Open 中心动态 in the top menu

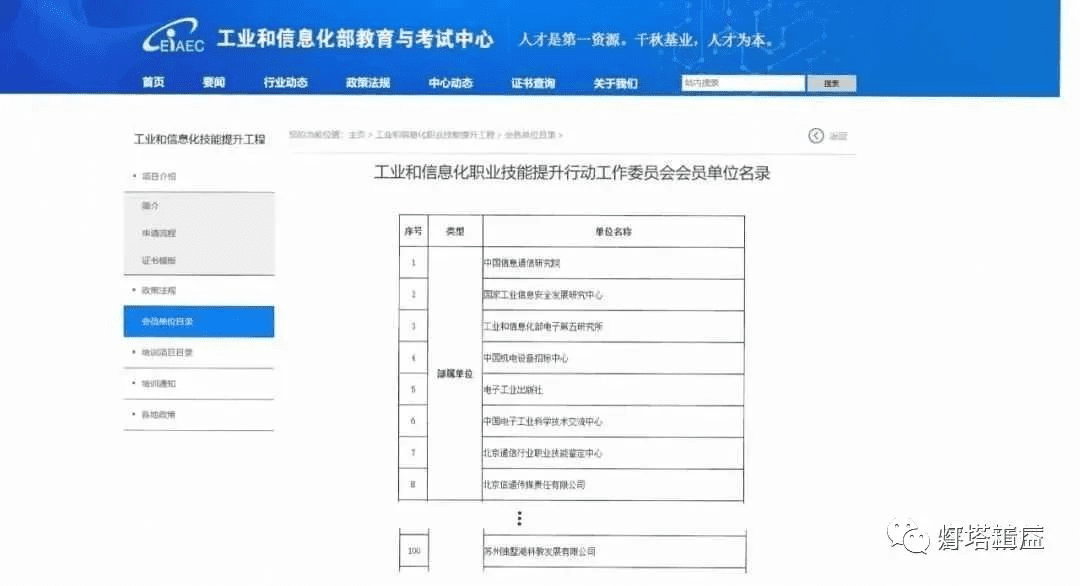pyautogui.click(x=450, y=83)
